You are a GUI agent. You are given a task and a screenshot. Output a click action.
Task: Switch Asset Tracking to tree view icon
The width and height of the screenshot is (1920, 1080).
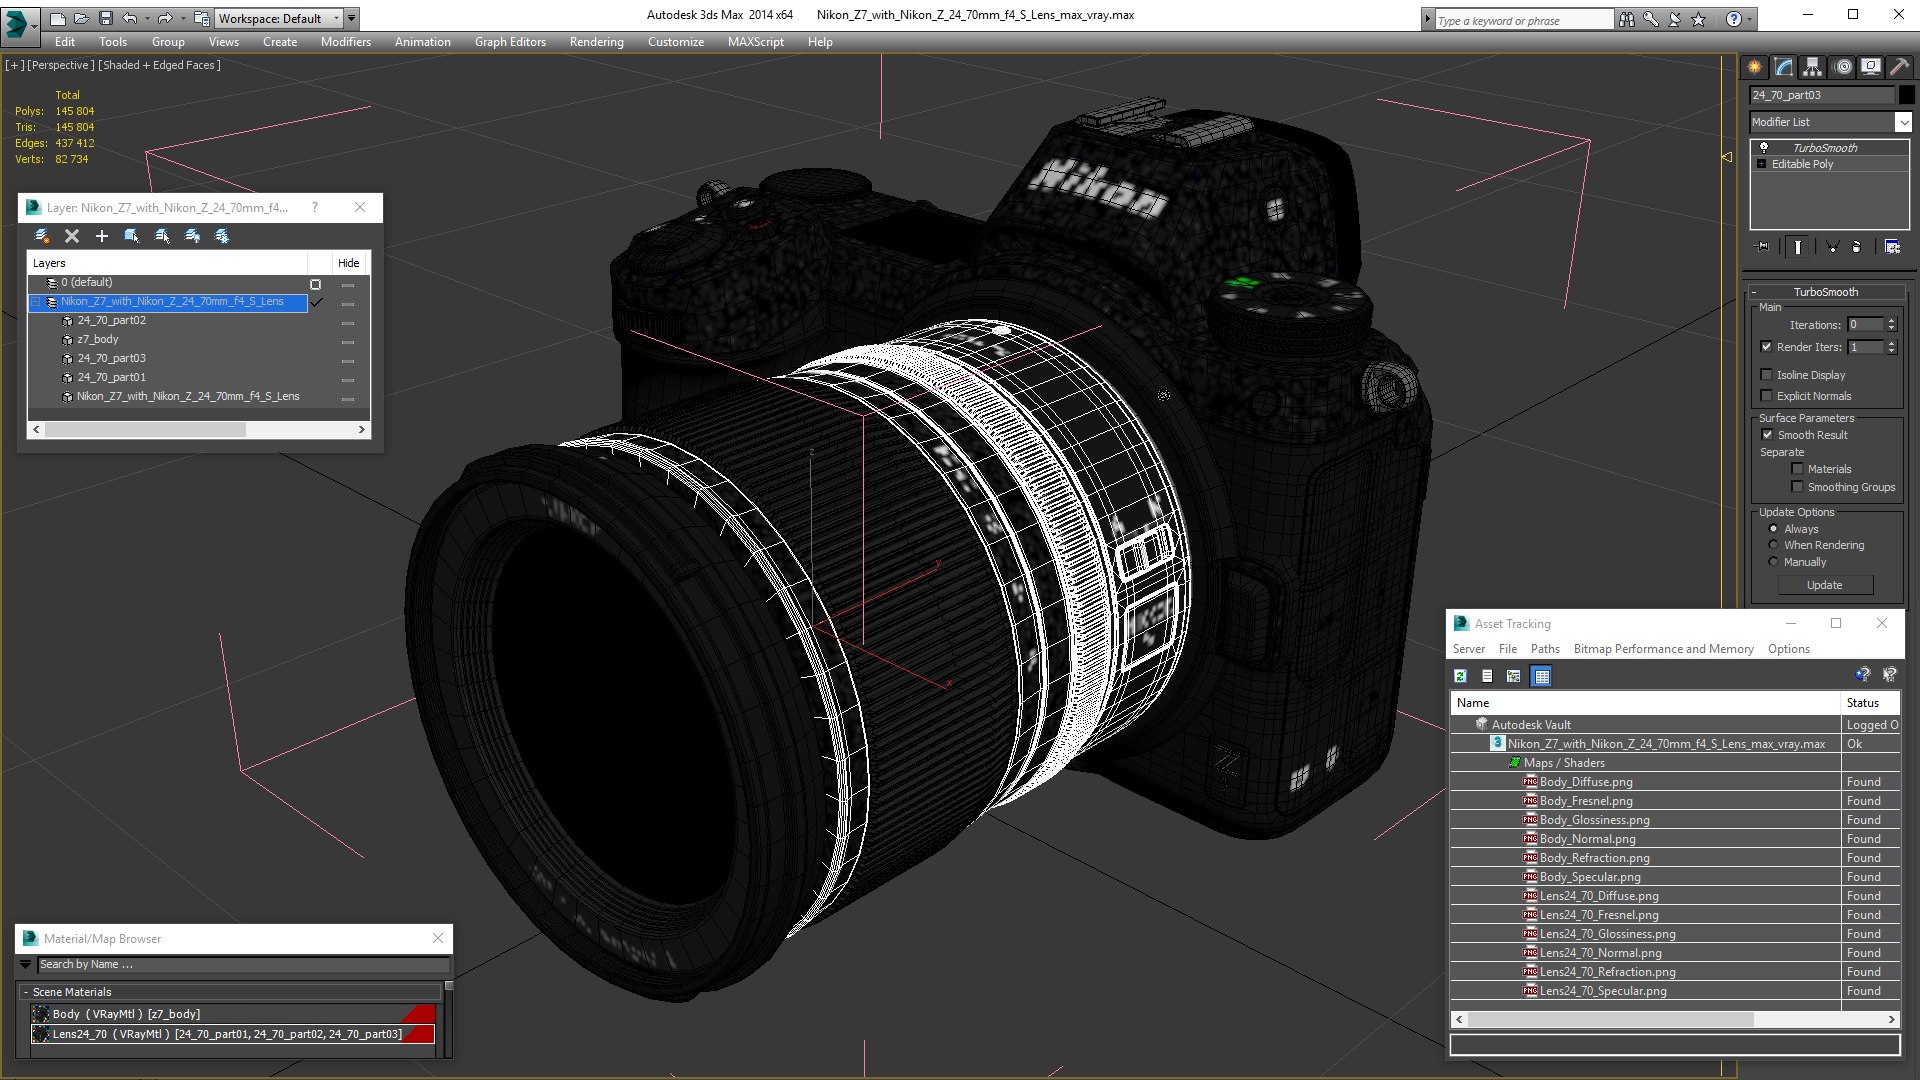[x=1514, y=676]
